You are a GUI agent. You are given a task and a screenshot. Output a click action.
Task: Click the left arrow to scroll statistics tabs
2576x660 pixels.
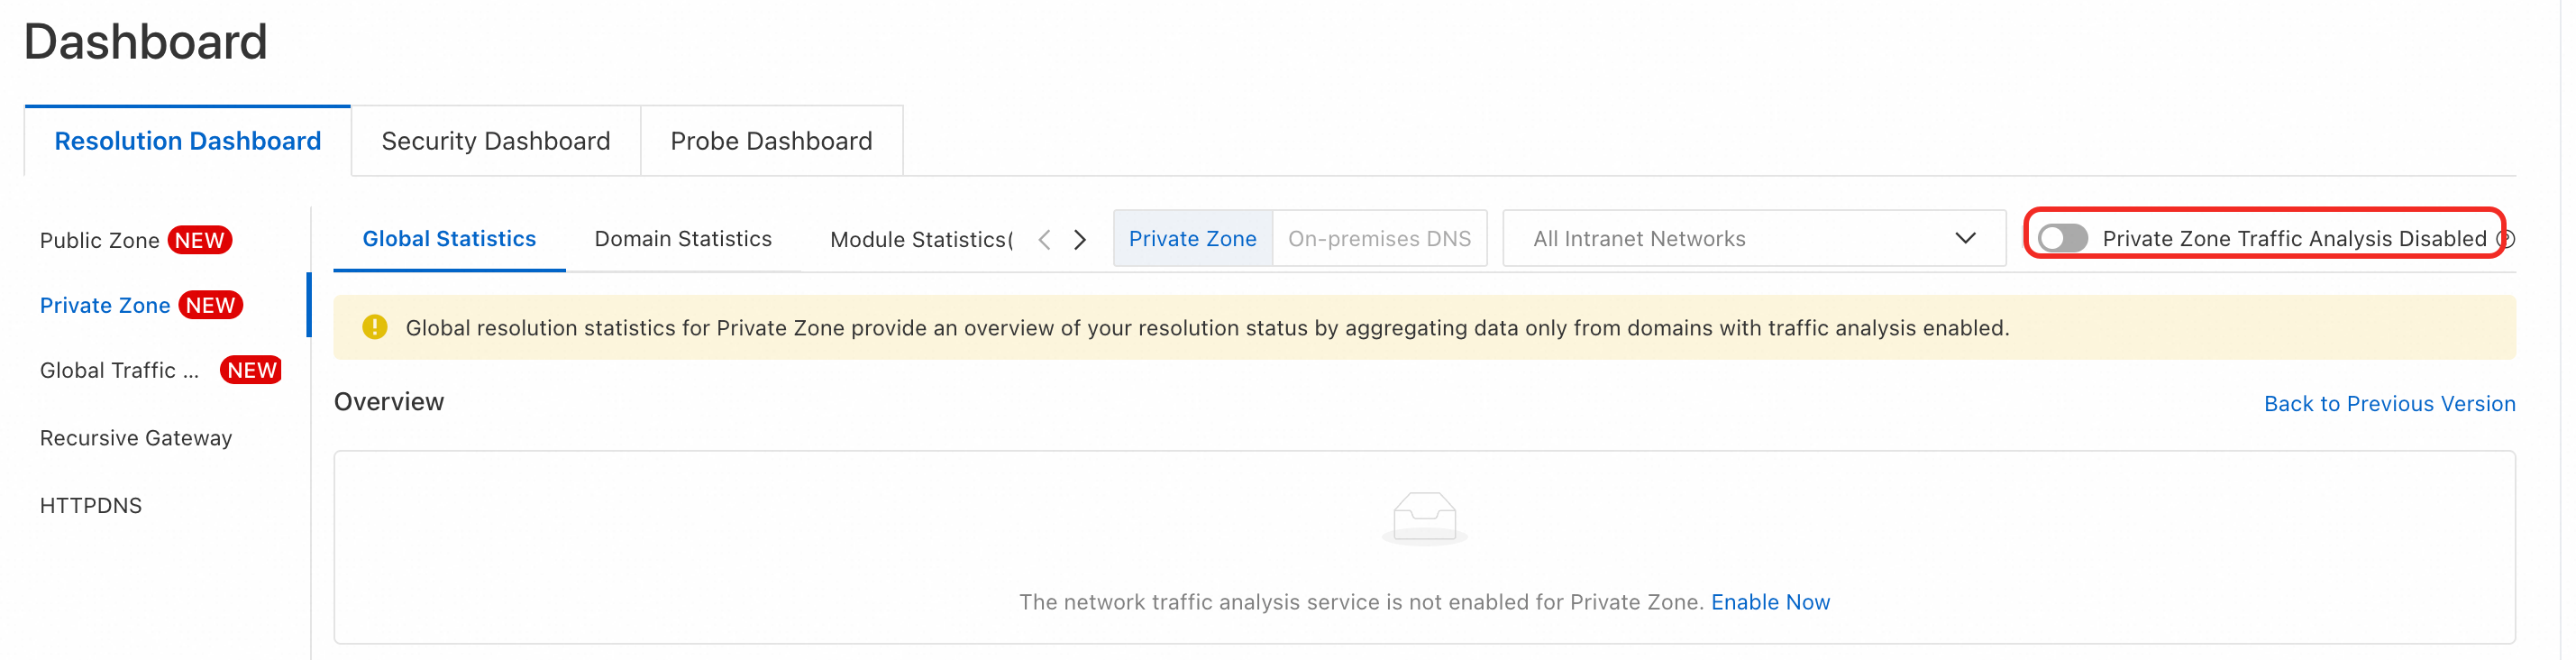click(x=1044, y=239)
